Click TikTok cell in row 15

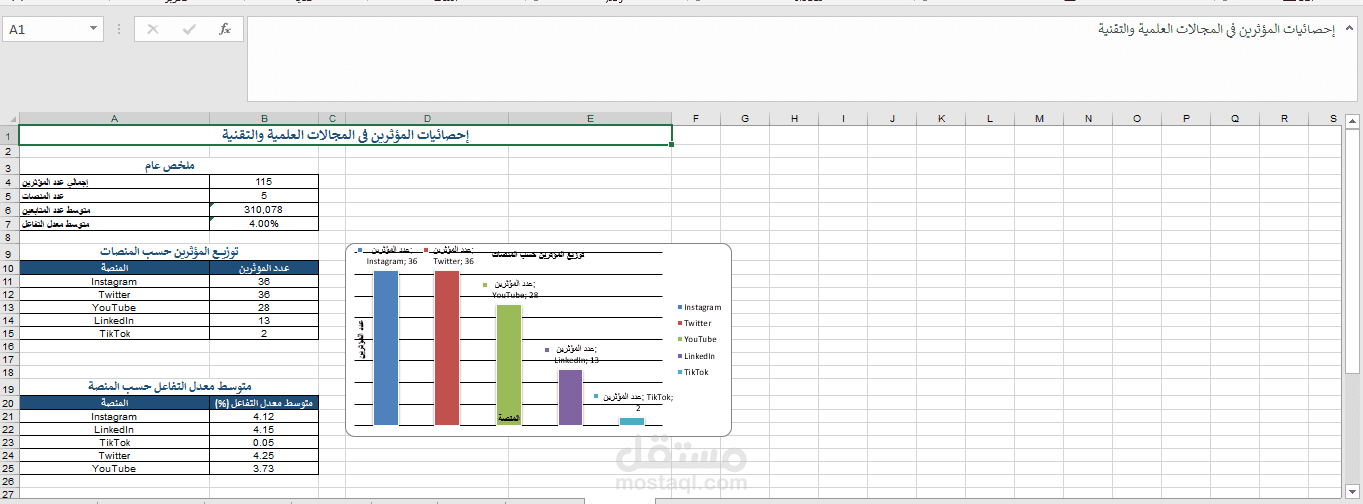tap(114, 333)
